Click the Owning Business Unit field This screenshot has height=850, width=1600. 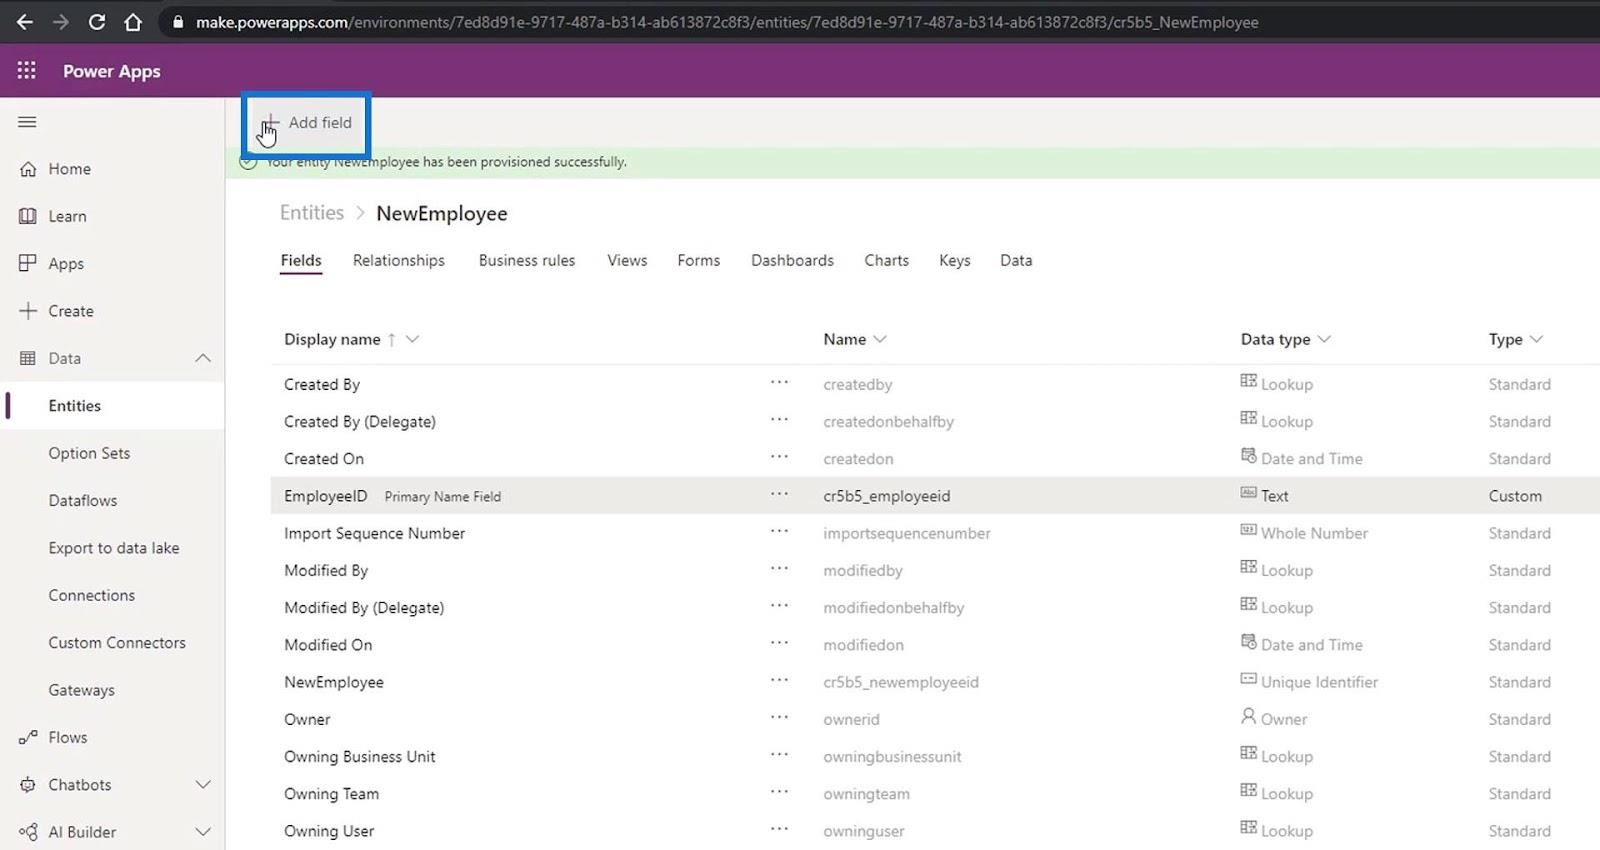360,756
